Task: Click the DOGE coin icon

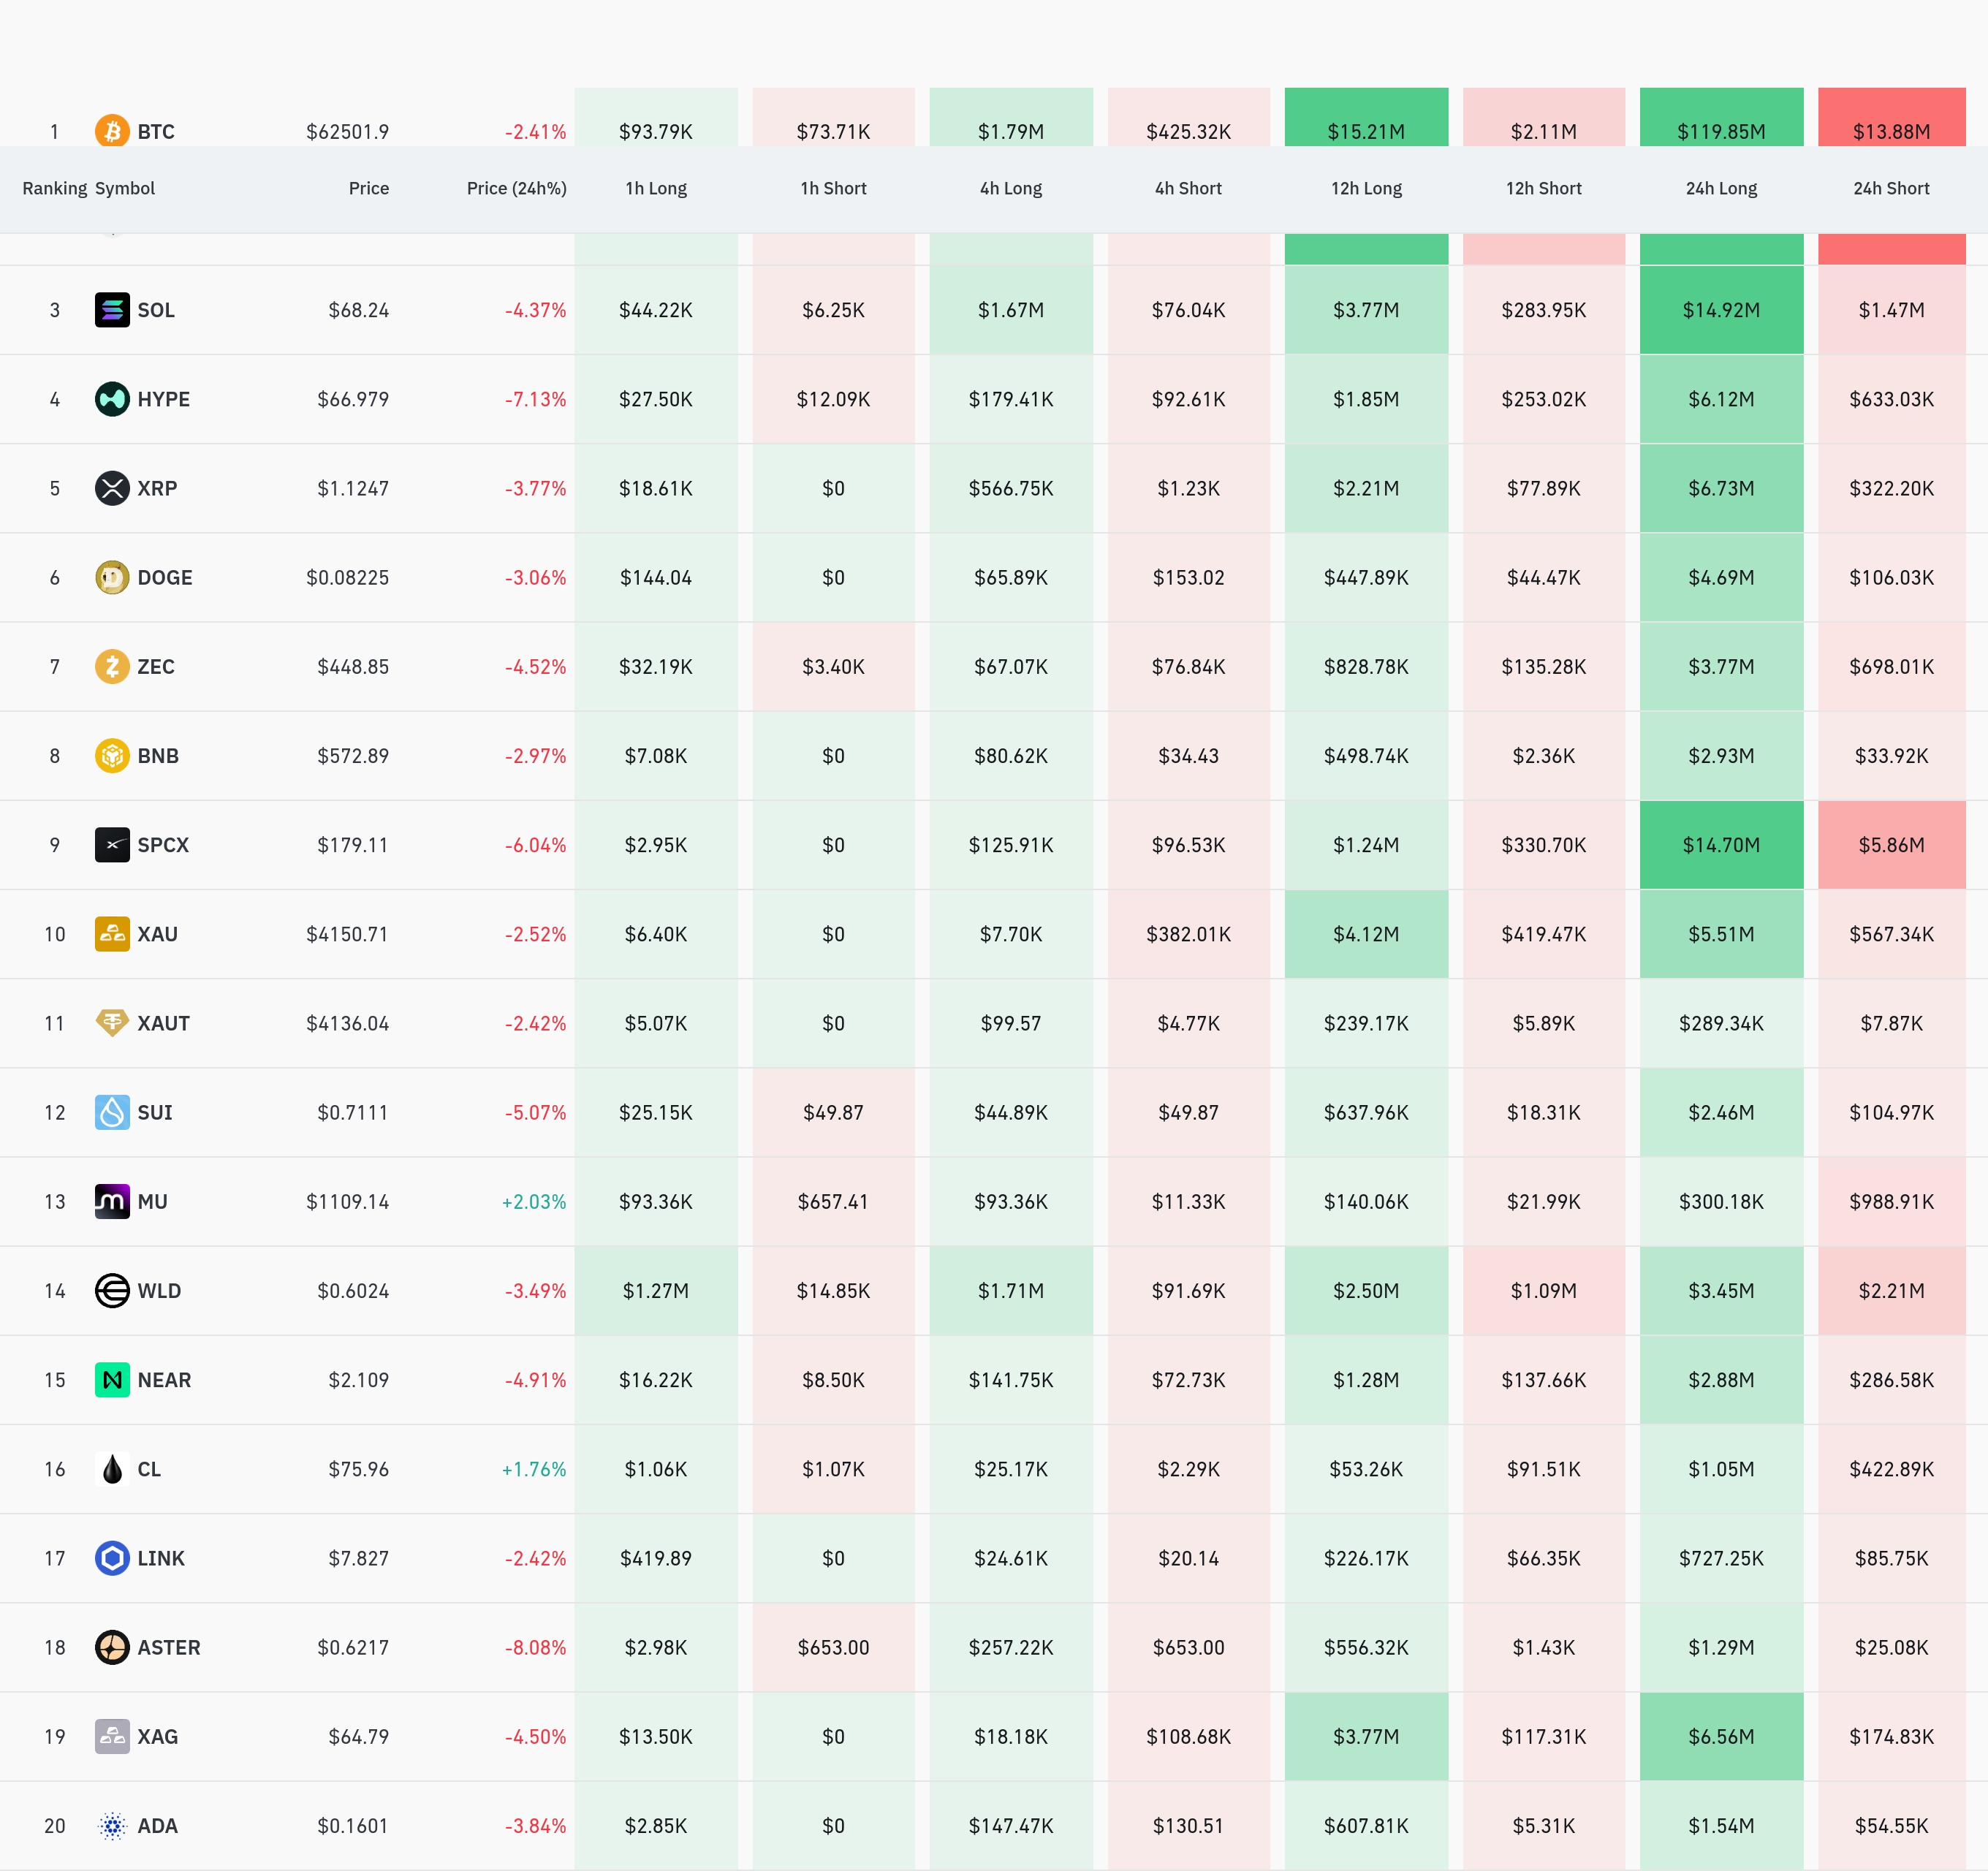Action: tap(112, 577)
